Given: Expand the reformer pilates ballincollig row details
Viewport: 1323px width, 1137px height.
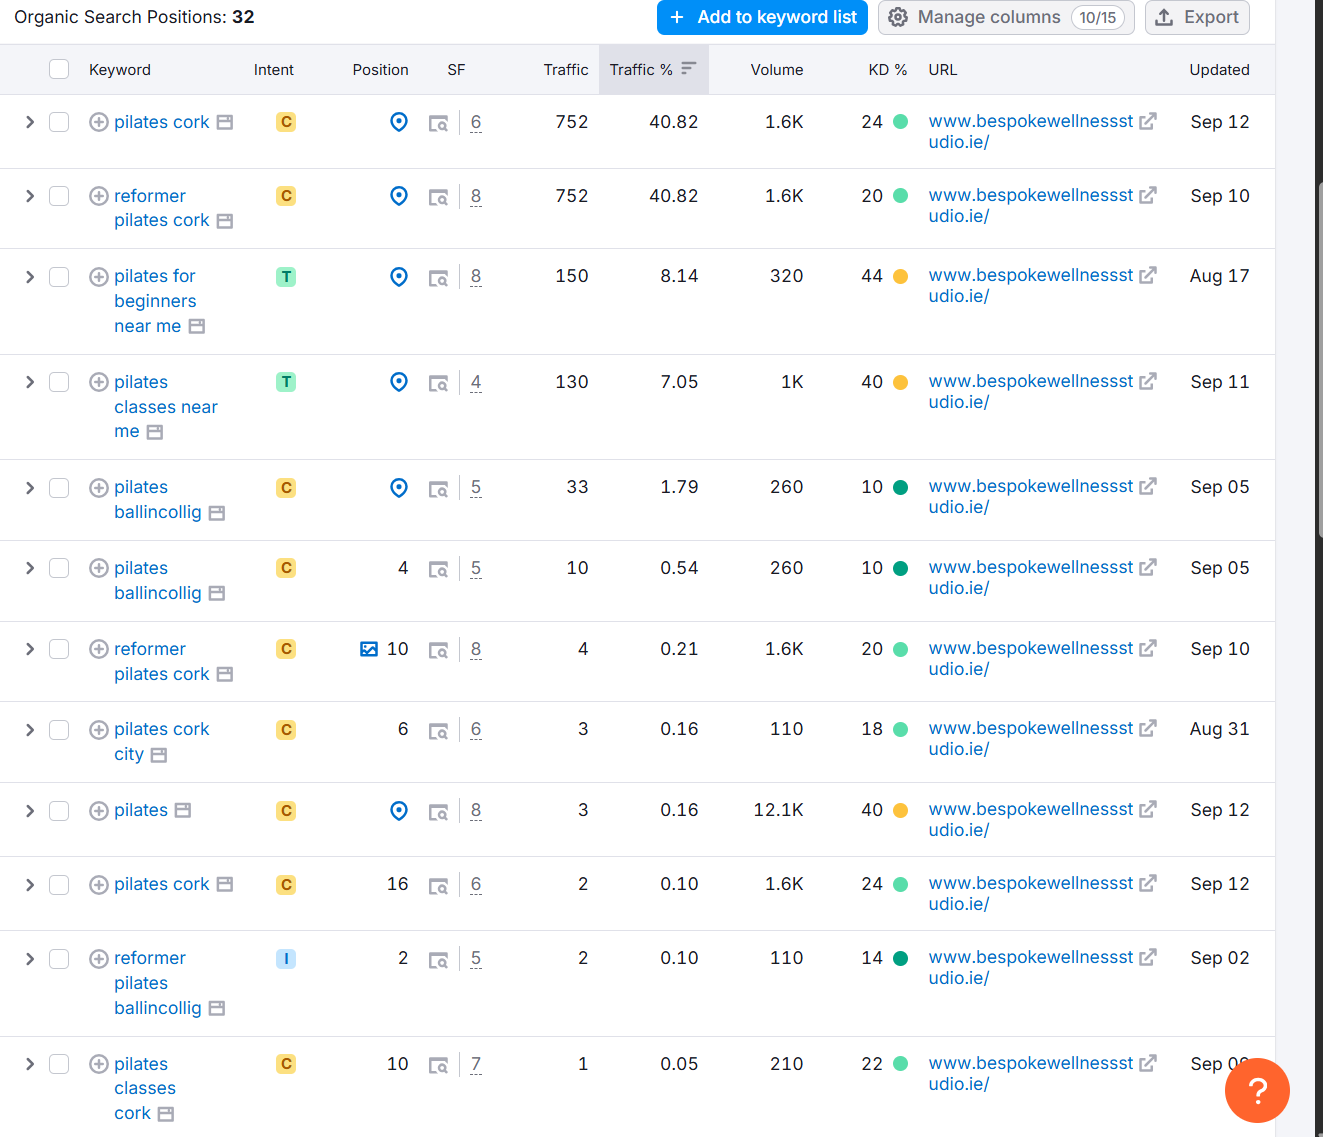Looking at the screenshot, I should point(30,959).
